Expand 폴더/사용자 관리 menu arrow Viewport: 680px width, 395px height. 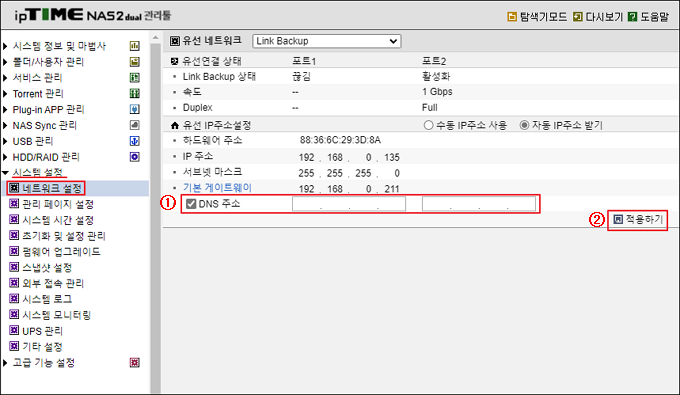pos(5,62)
